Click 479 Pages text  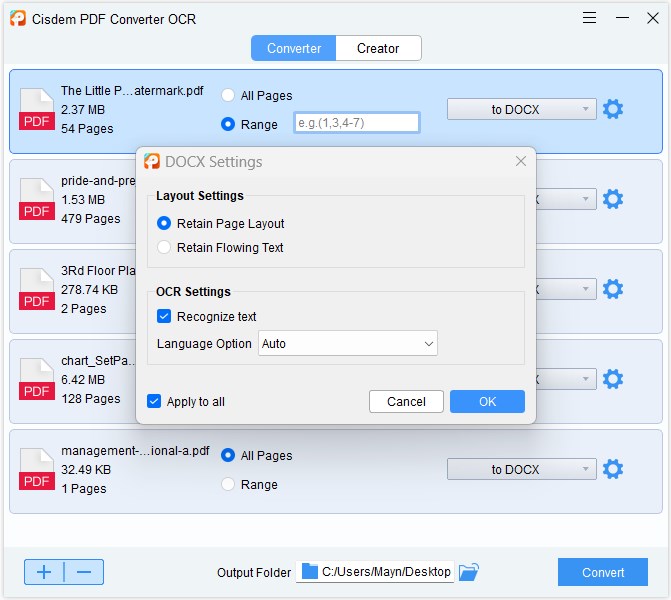[91, 219]
